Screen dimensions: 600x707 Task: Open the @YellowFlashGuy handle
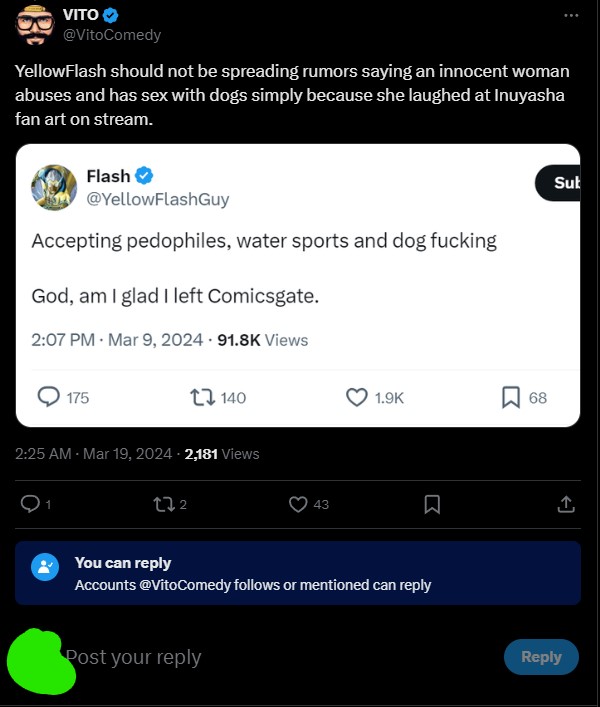(x=158, y=199)
